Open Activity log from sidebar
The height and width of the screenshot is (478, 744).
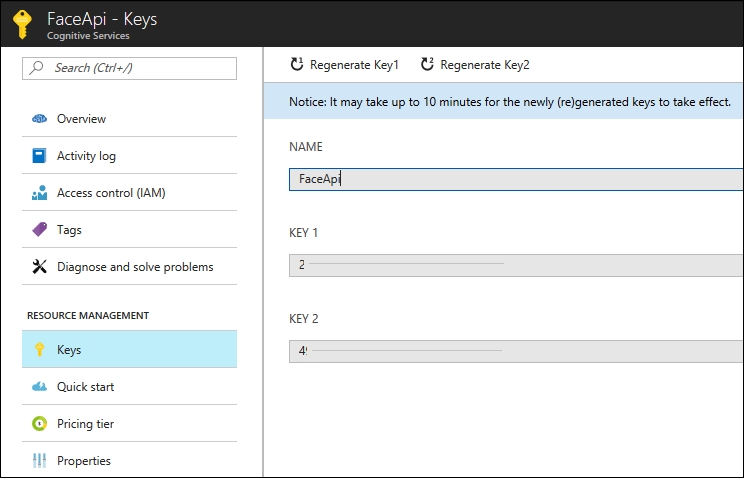tap(86, 156)
